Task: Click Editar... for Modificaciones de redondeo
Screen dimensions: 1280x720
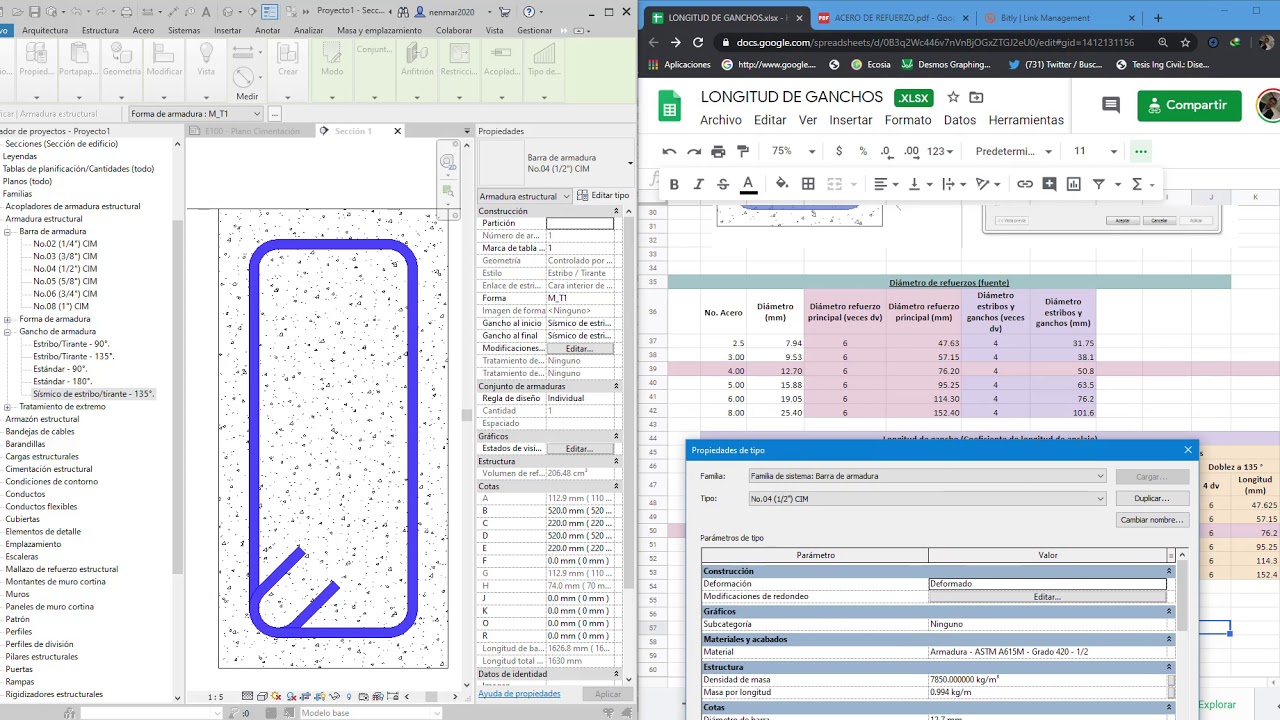Action: point(1047,596)
